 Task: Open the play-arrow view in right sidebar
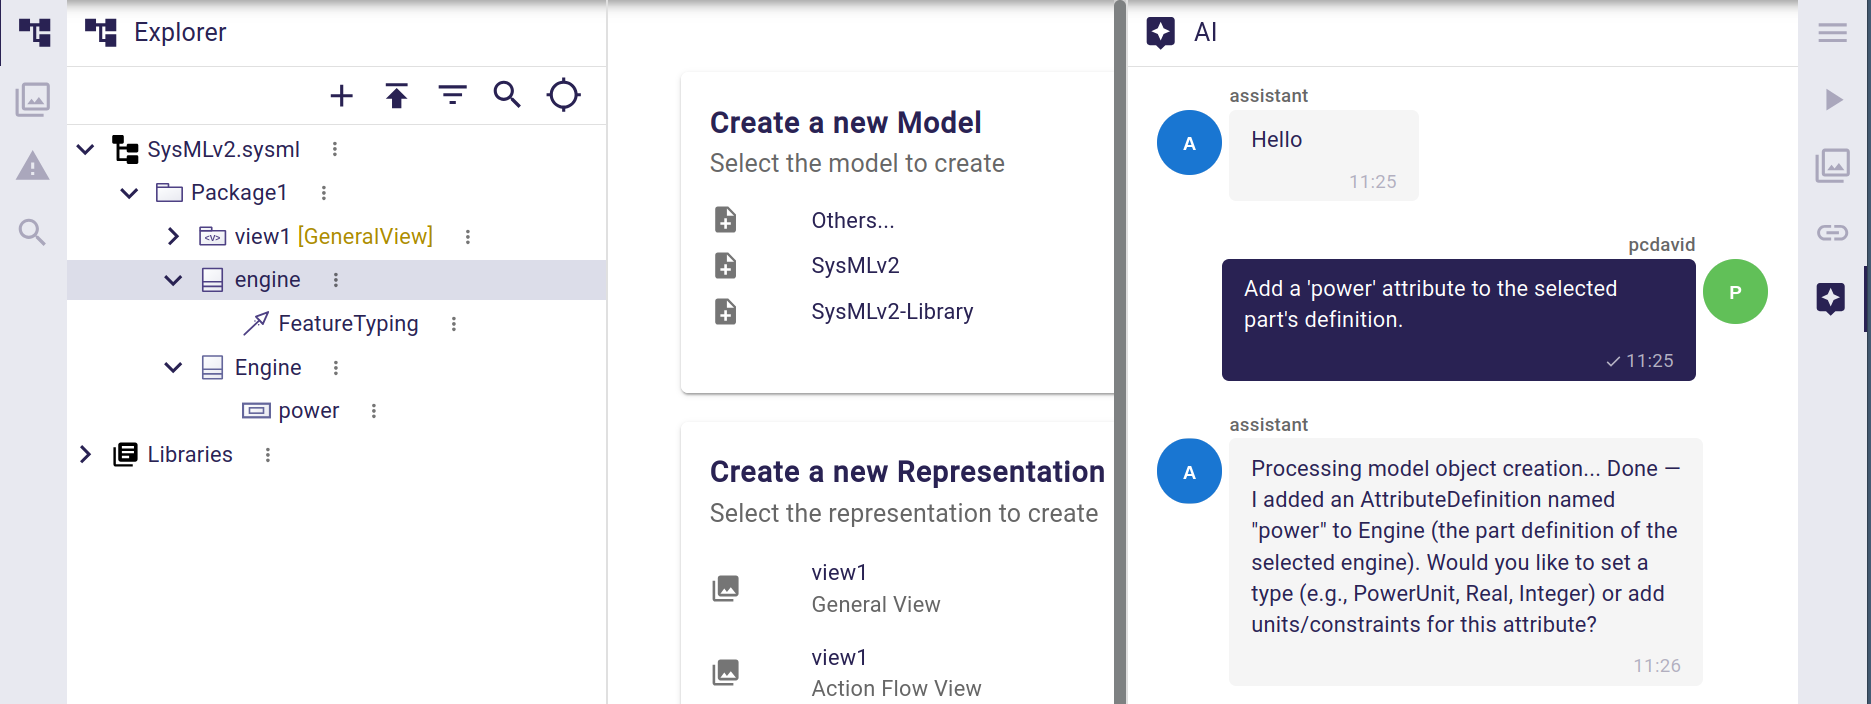tap(1833, 99)
